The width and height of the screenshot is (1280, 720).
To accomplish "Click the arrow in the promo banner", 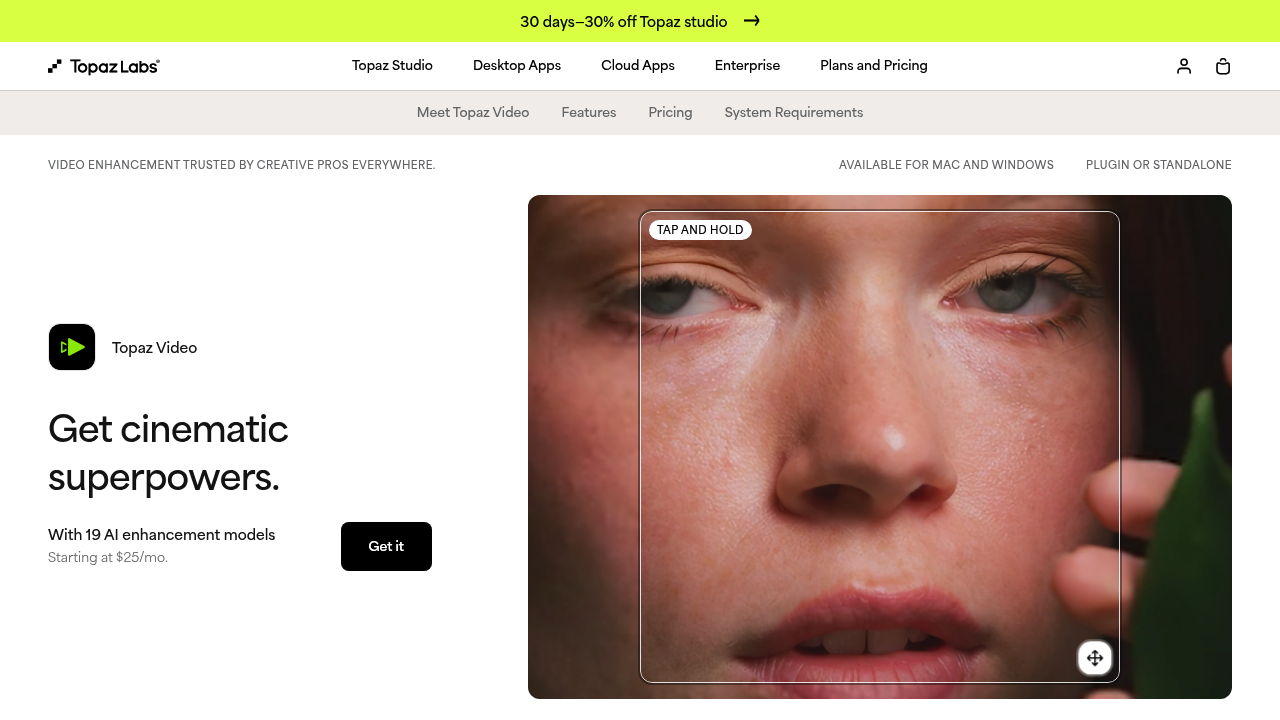I will click(x=752, y=21).
